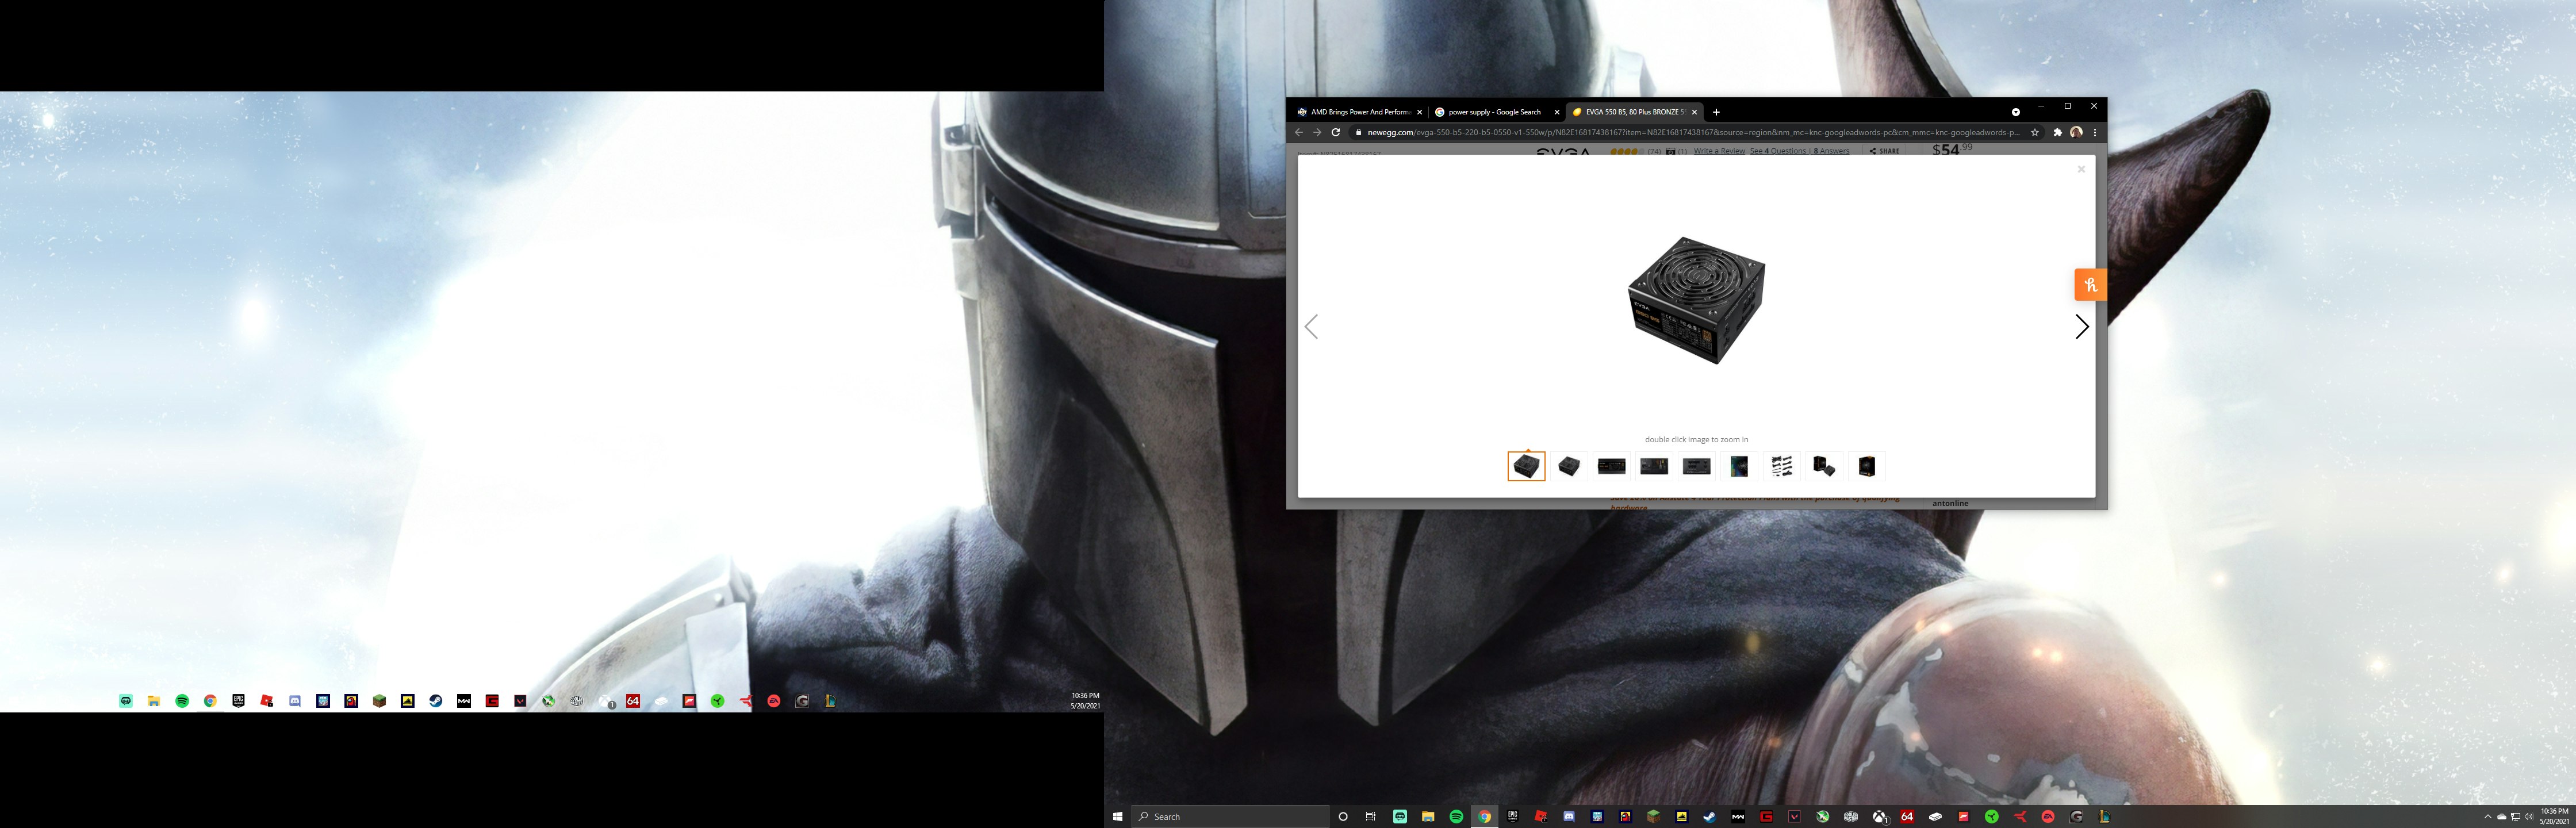Bookmark this page with star icon
The width and height of the screenshot is (2576, 828).
(2035, 132)
